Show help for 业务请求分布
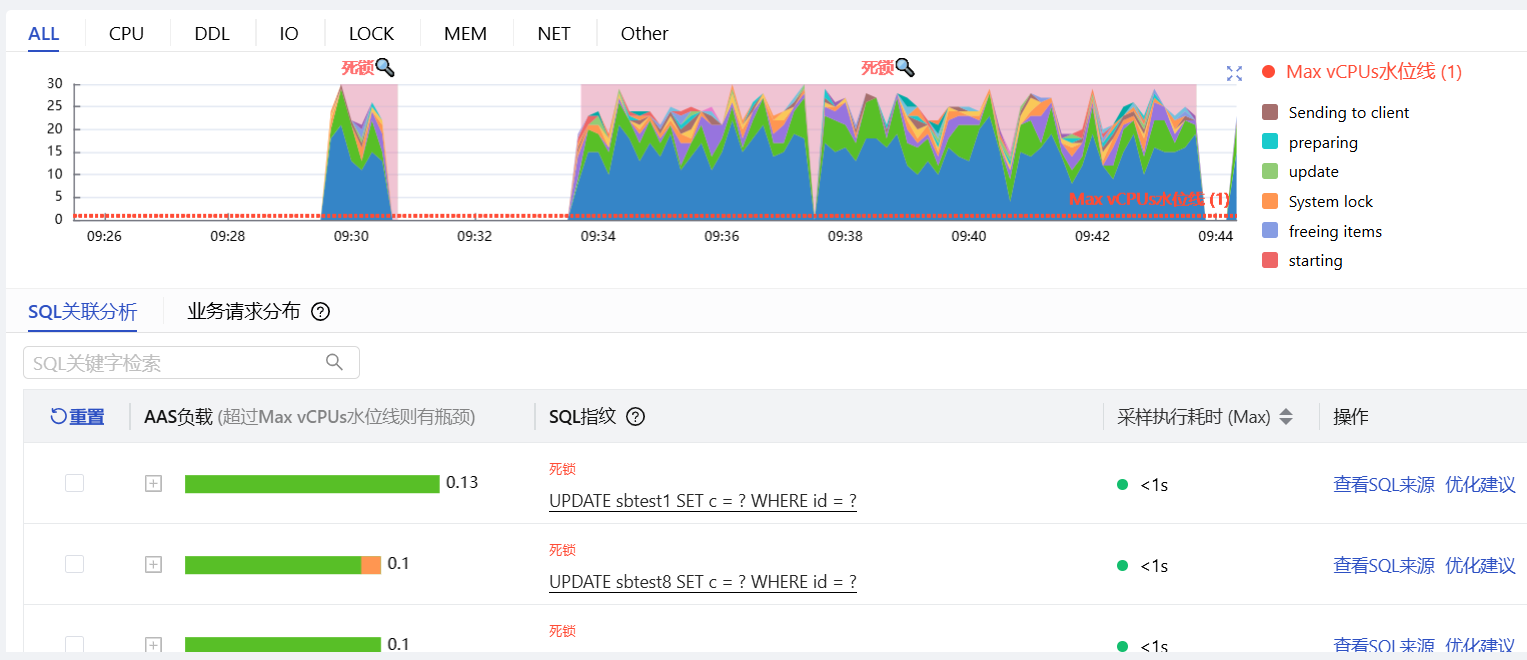The height and width of the screenshot is (660, 1527). pos(320,311)
